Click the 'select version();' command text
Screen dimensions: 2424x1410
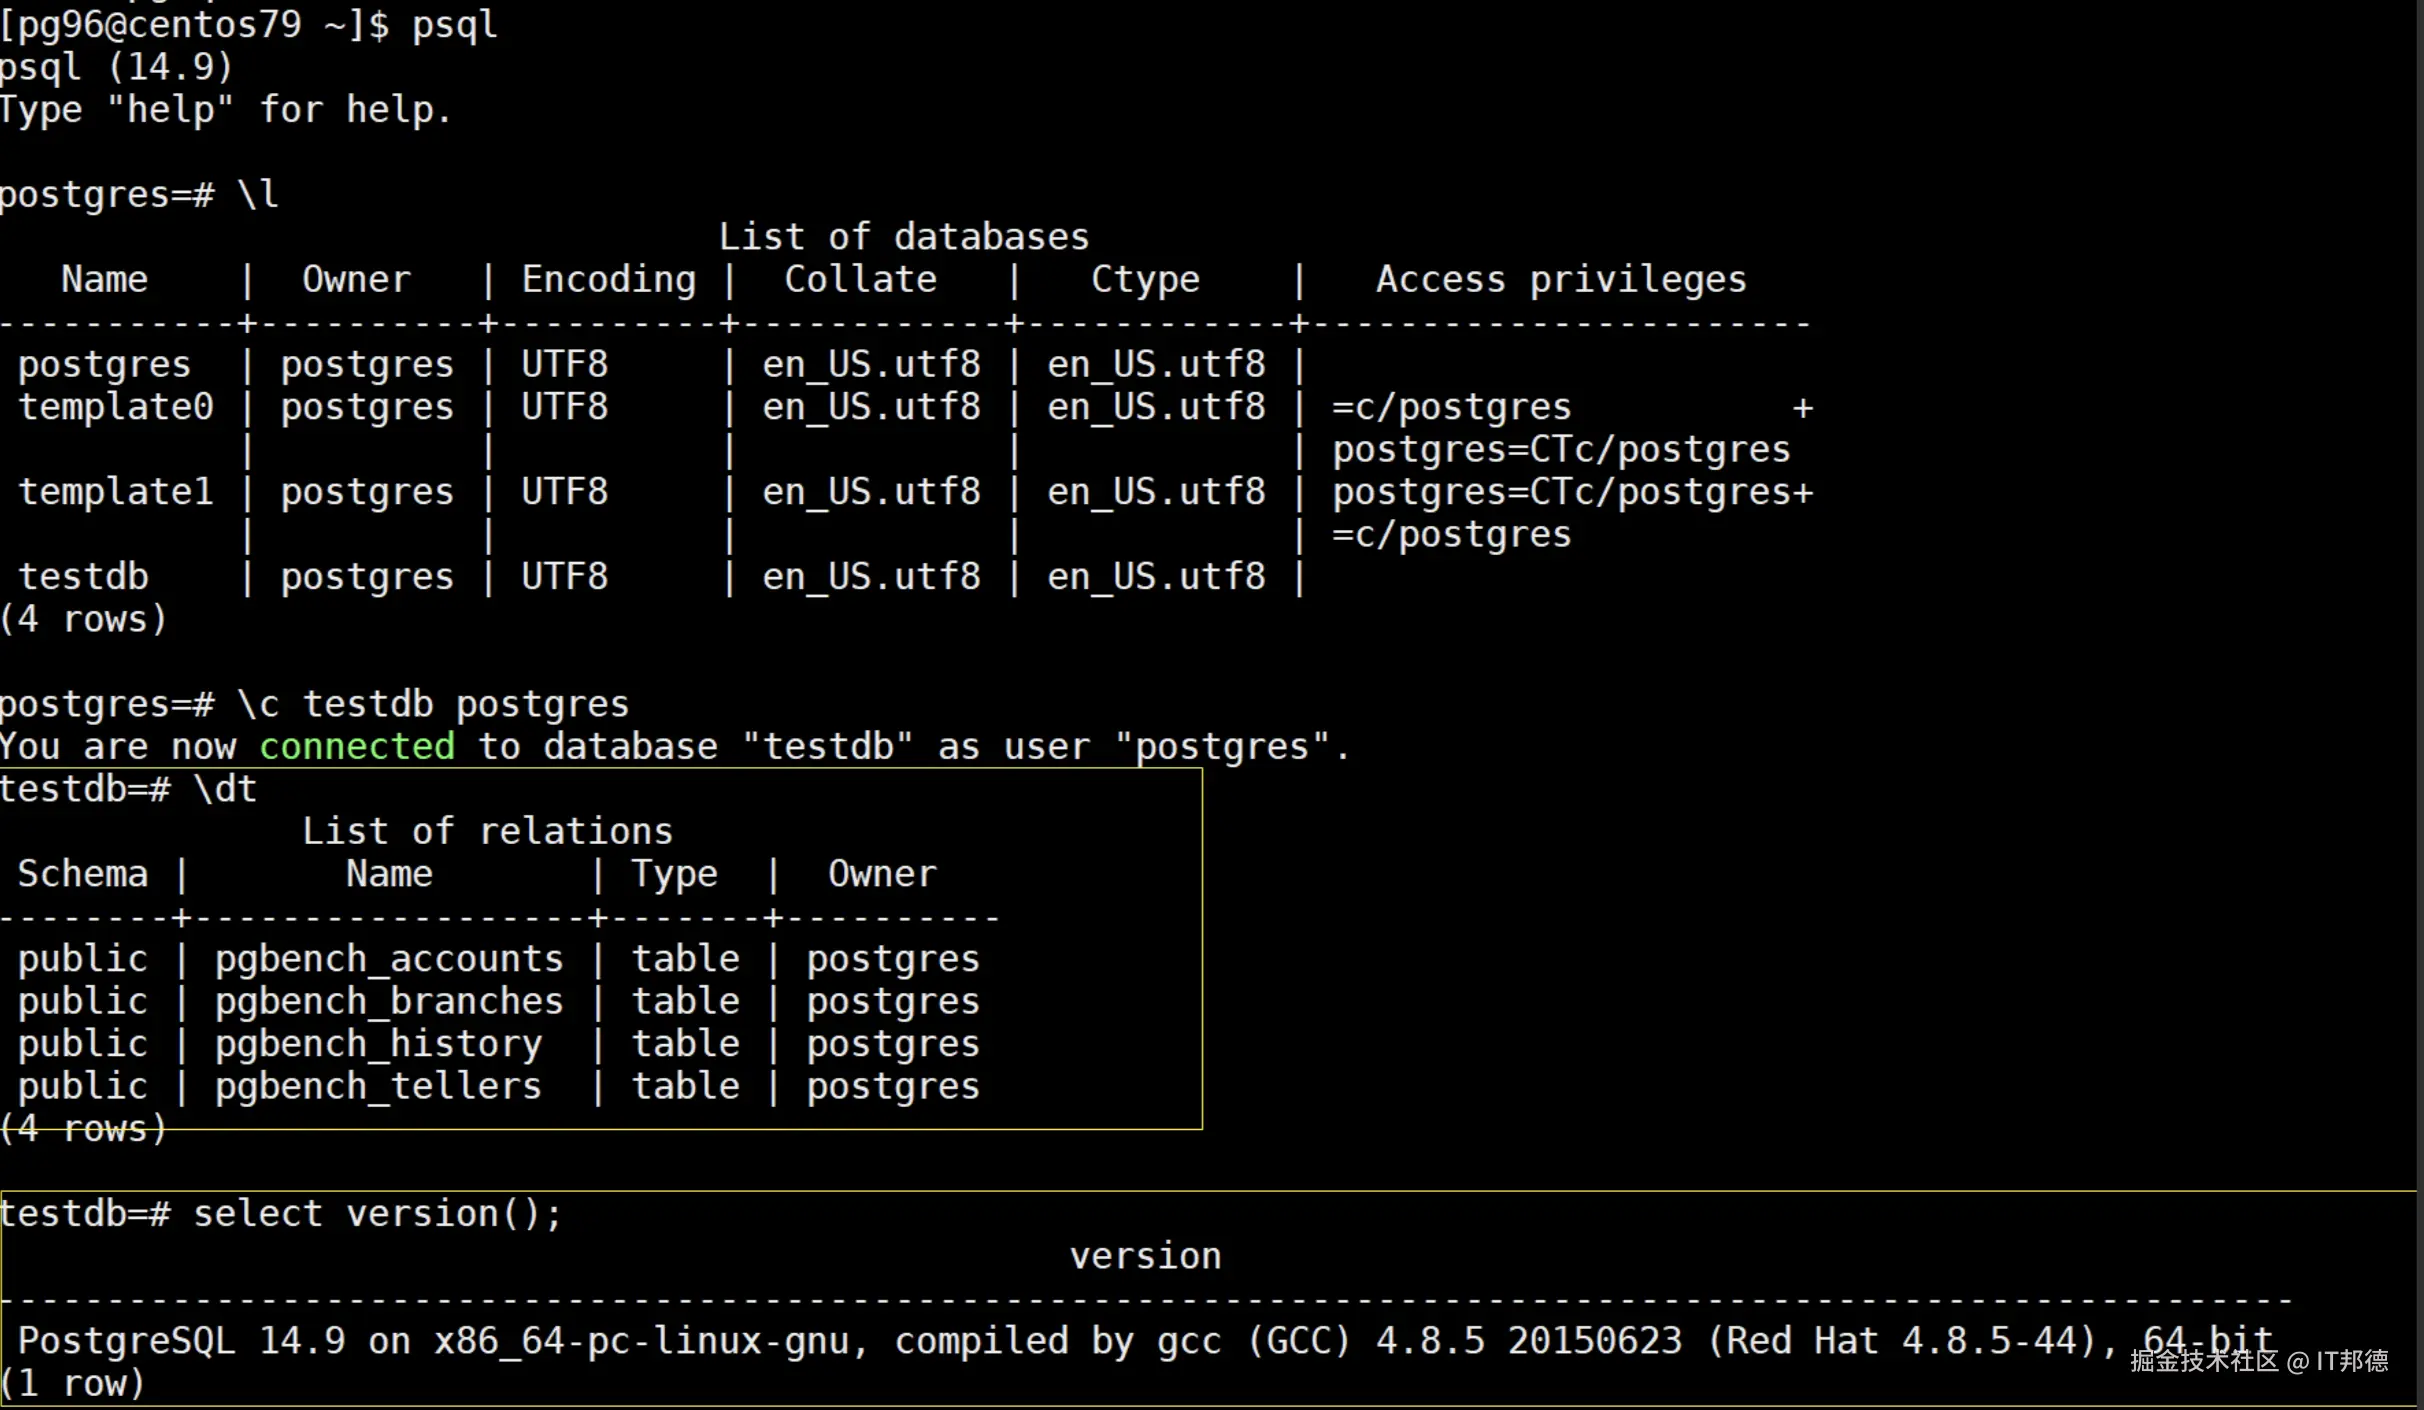(x=377, y=1214)
